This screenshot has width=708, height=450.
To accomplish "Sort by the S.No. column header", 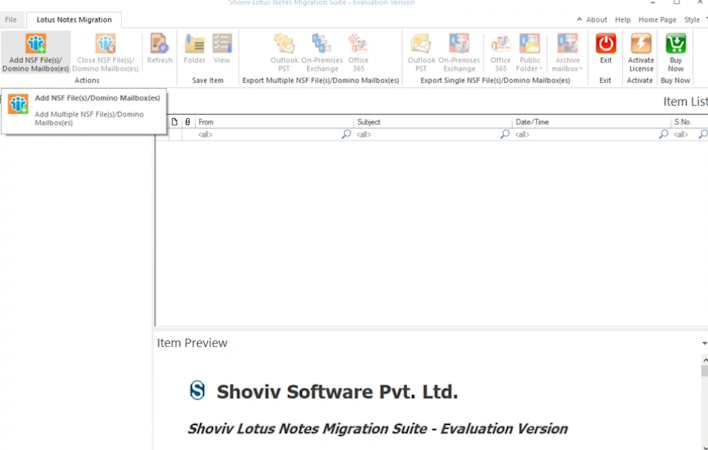I will point(689,122).
